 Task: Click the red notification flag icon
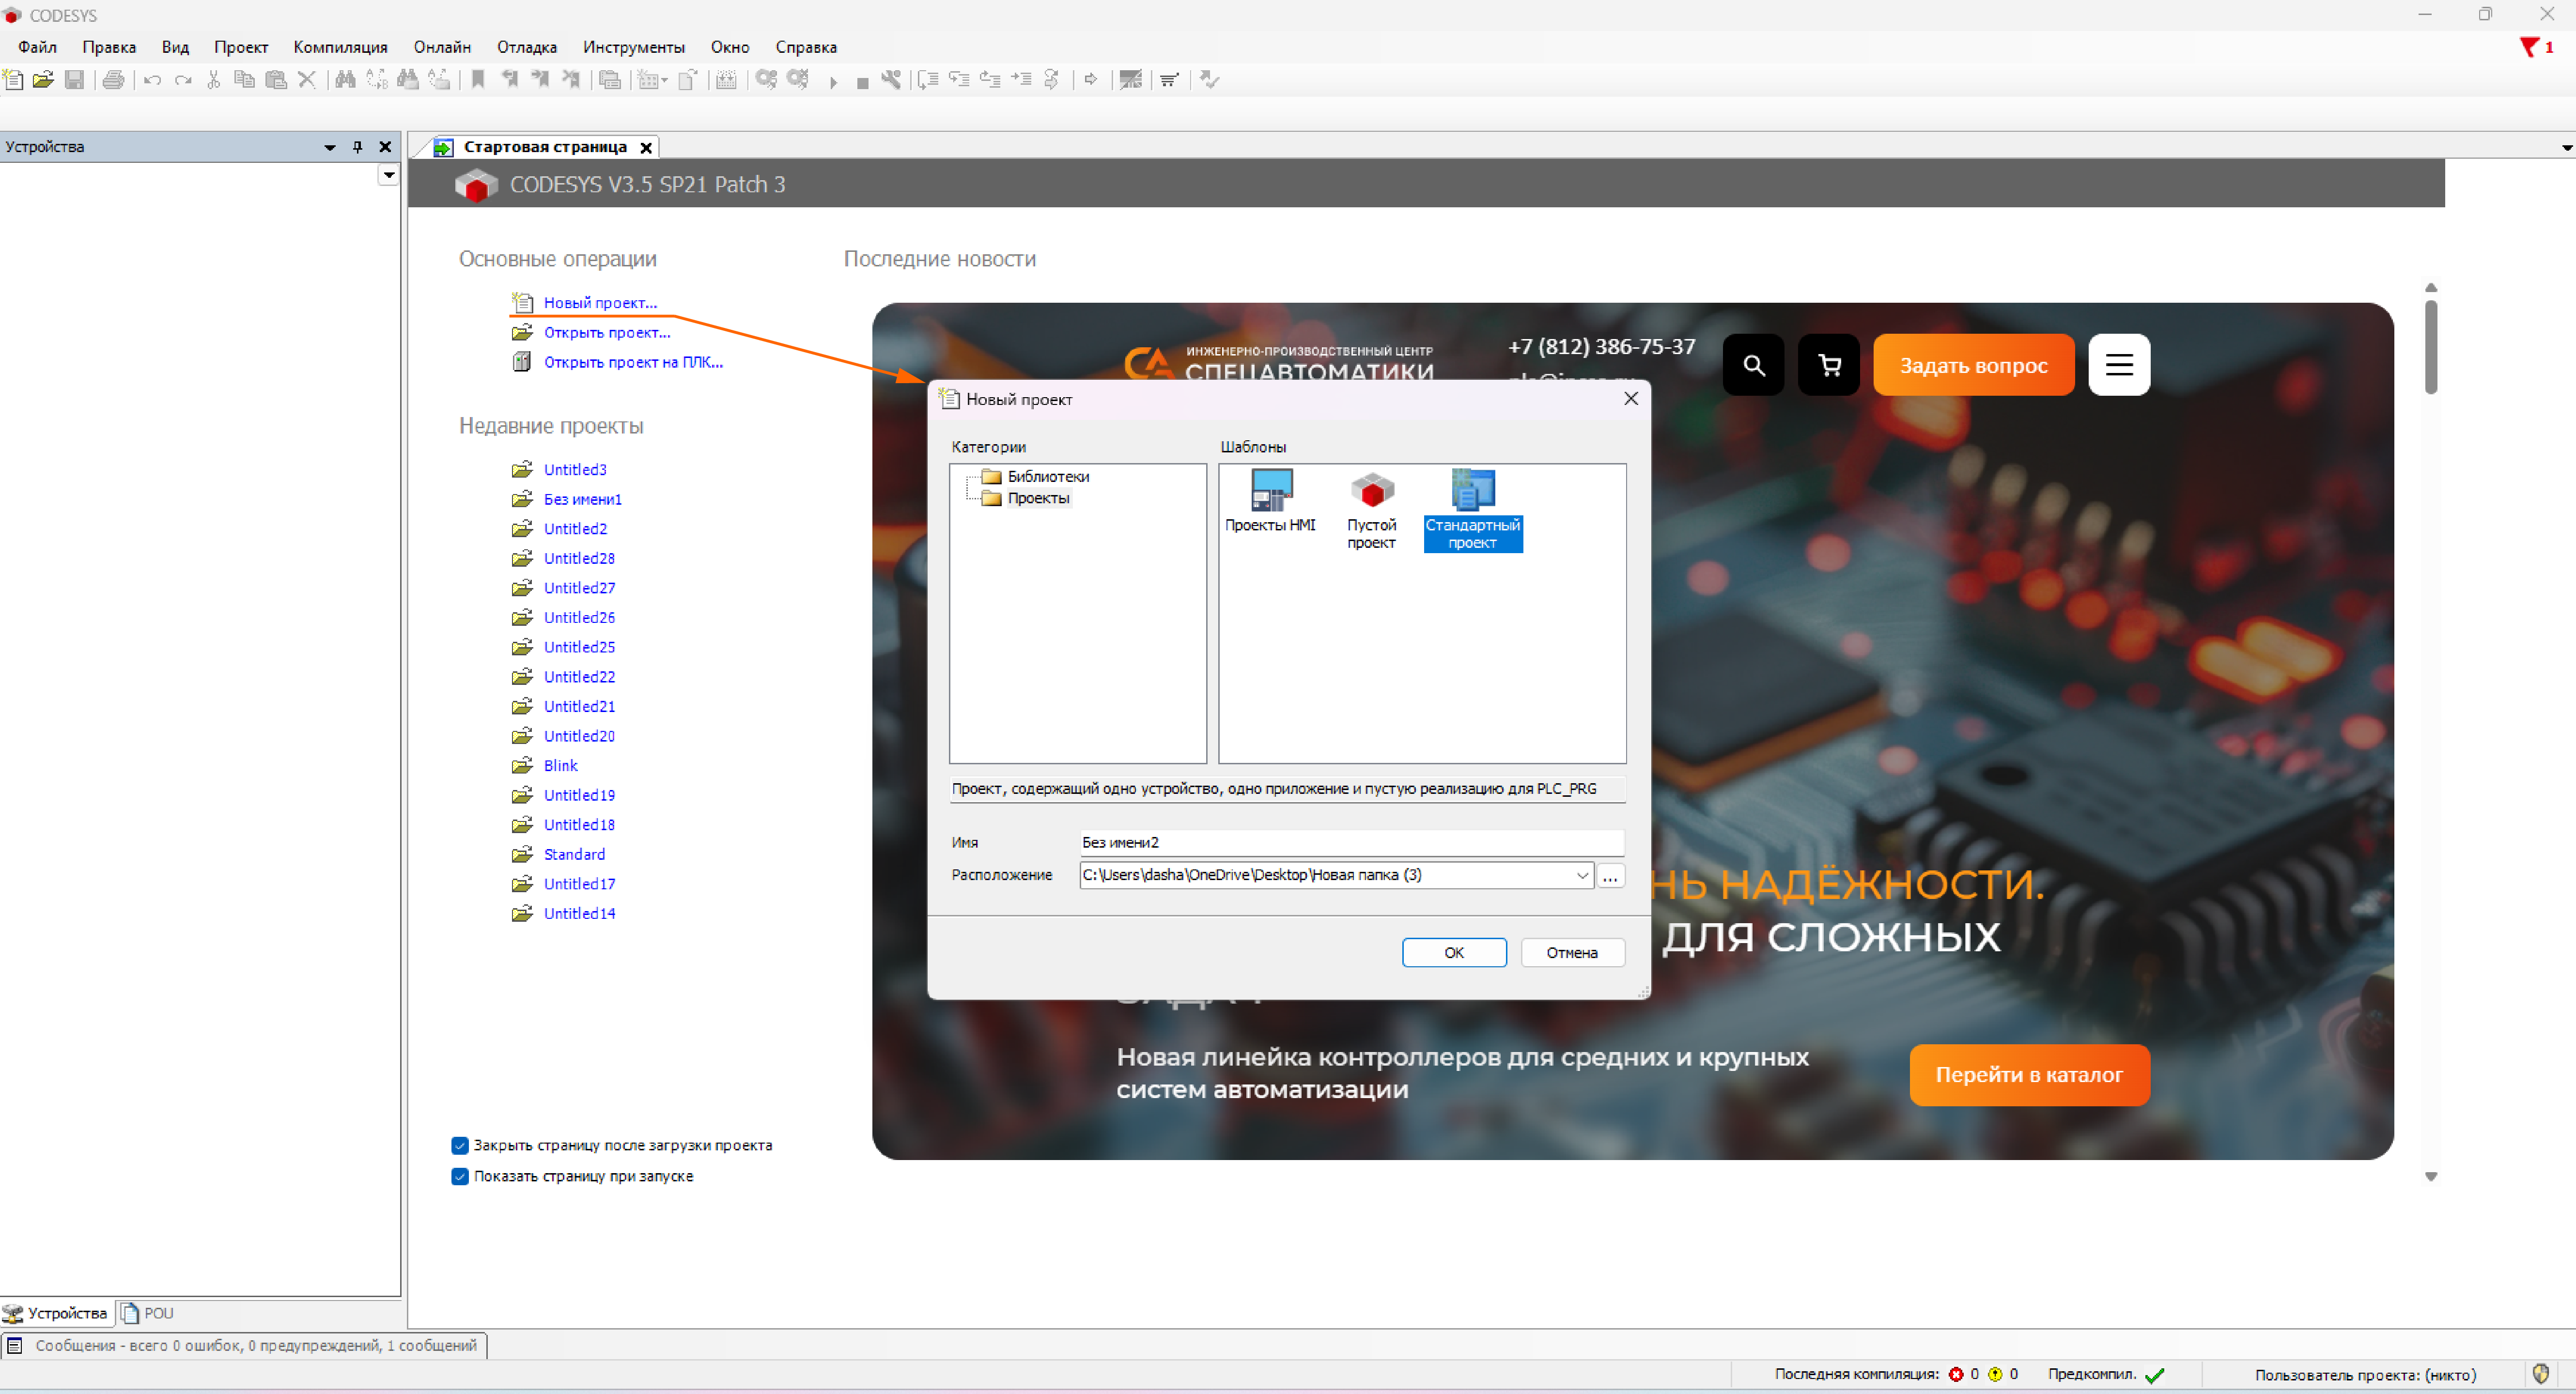pos(2529,47)
